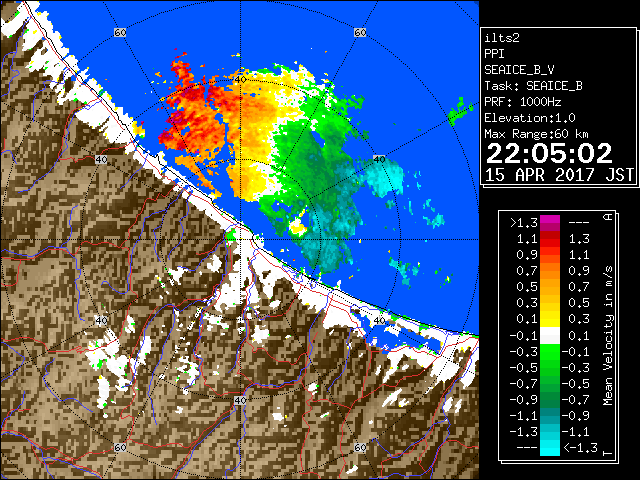Click the radar site name 'ilts2'

502,38
